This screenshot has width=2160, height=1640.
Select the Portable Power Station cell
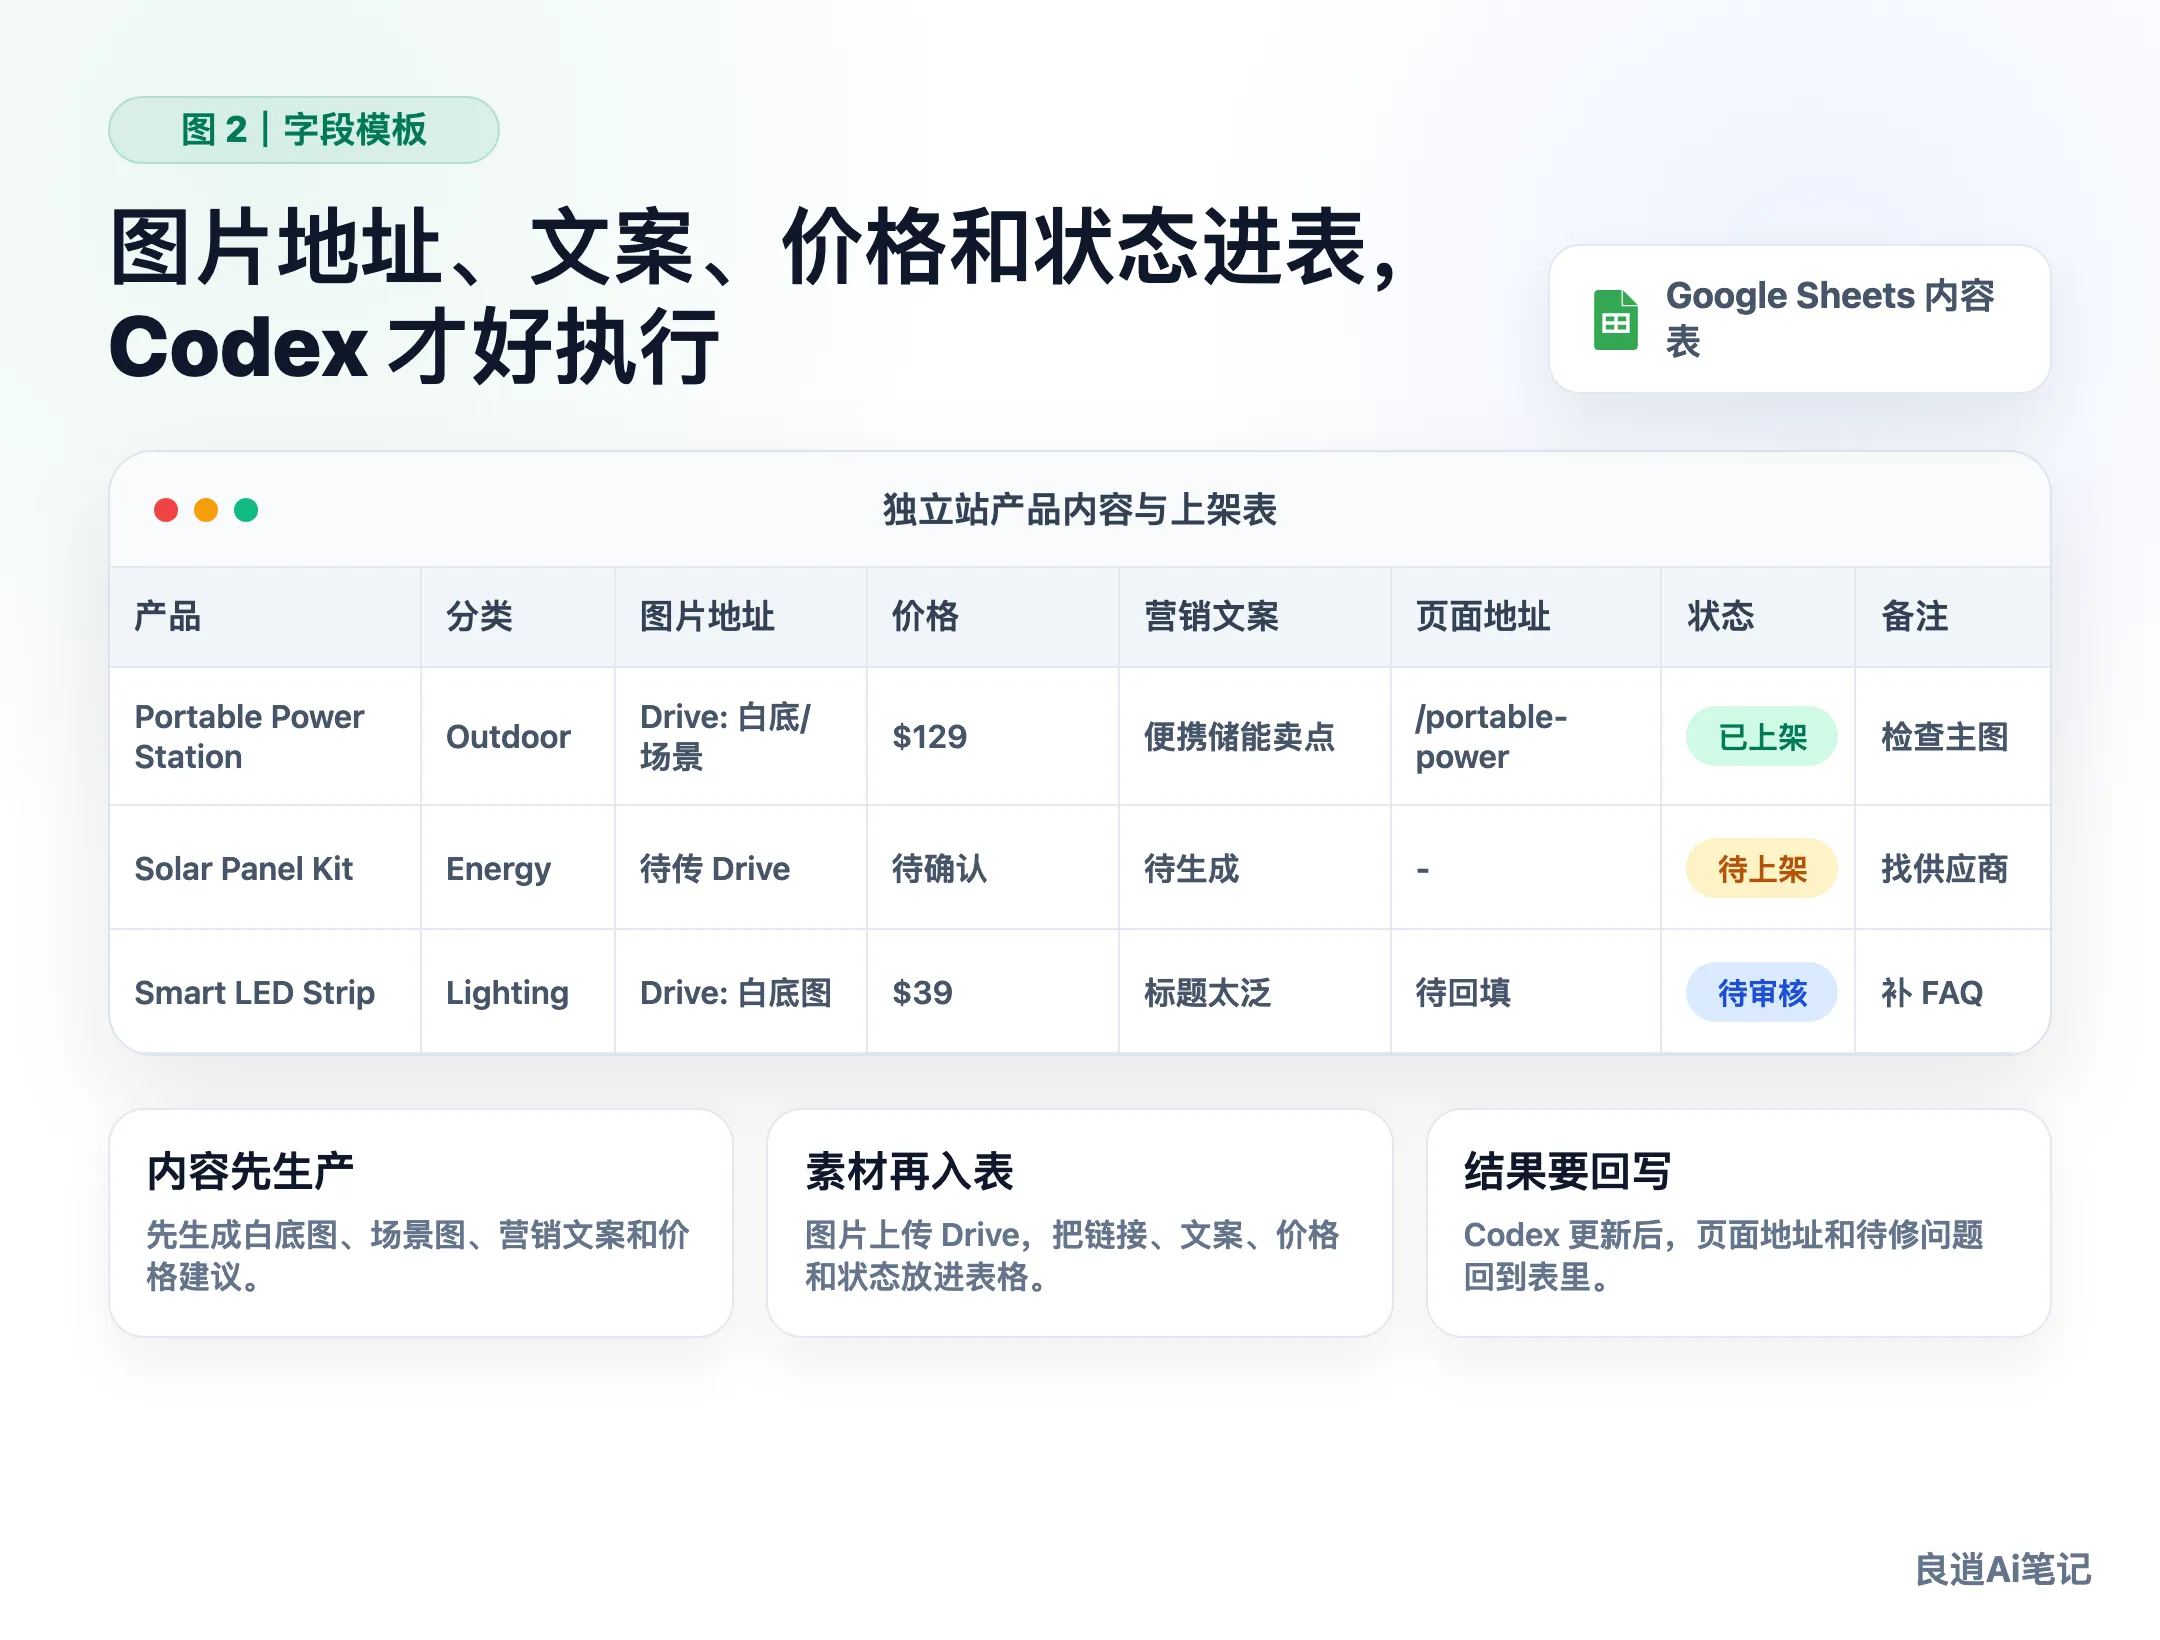pos(265,737)
